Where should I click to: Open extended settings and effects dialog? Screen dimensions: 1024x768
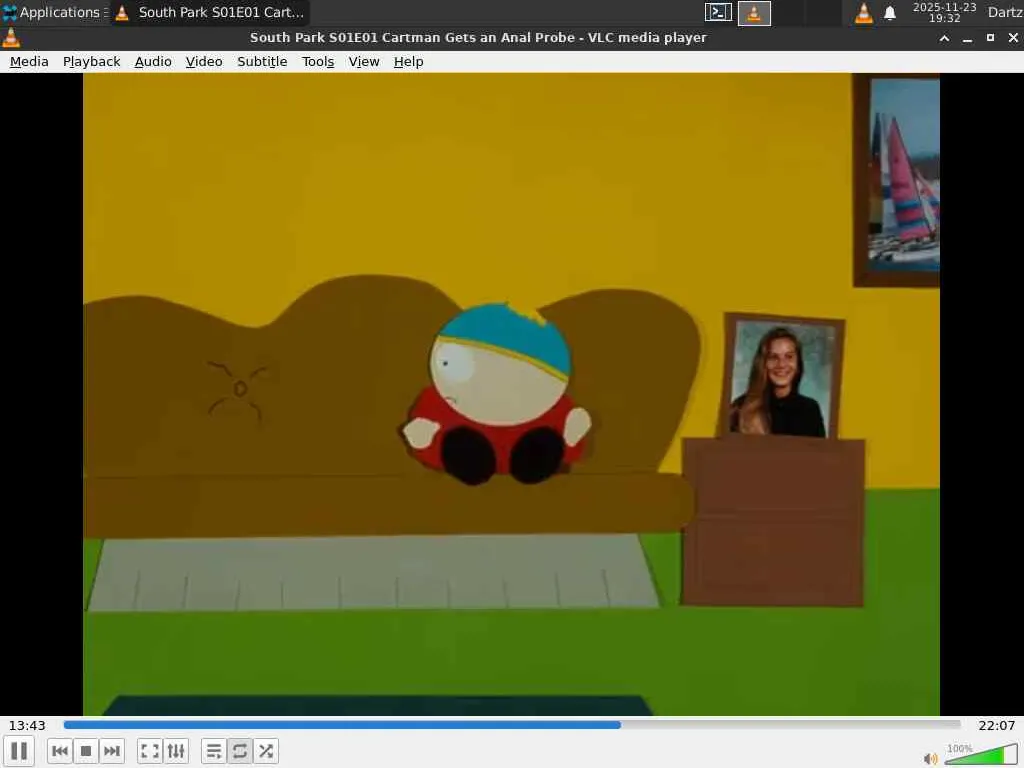(176, 751)
